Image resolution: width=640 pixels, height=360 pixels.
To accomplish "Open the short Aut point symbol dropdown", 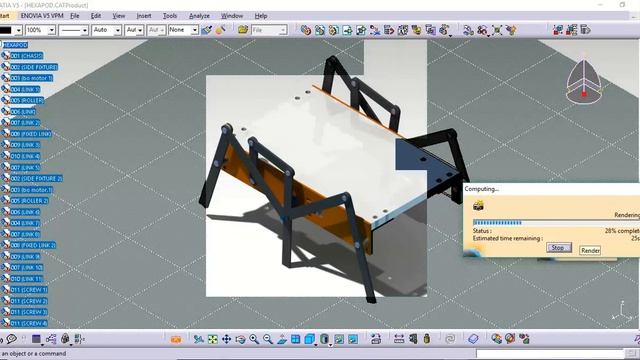I will coord(140,30).
